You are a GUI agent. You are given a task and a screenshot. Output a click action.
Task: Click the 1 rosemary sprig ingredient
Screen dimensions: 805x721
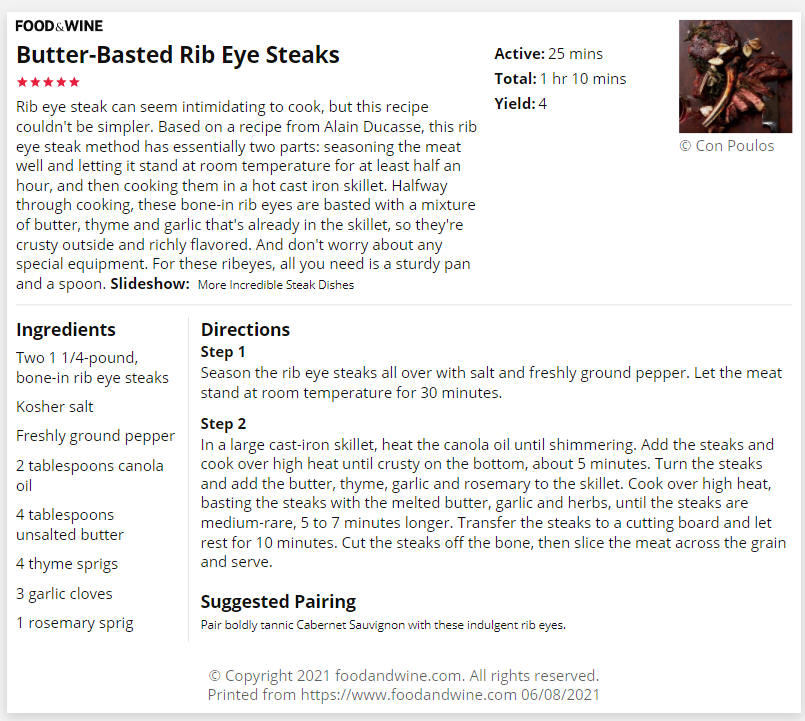pos(74,623)
